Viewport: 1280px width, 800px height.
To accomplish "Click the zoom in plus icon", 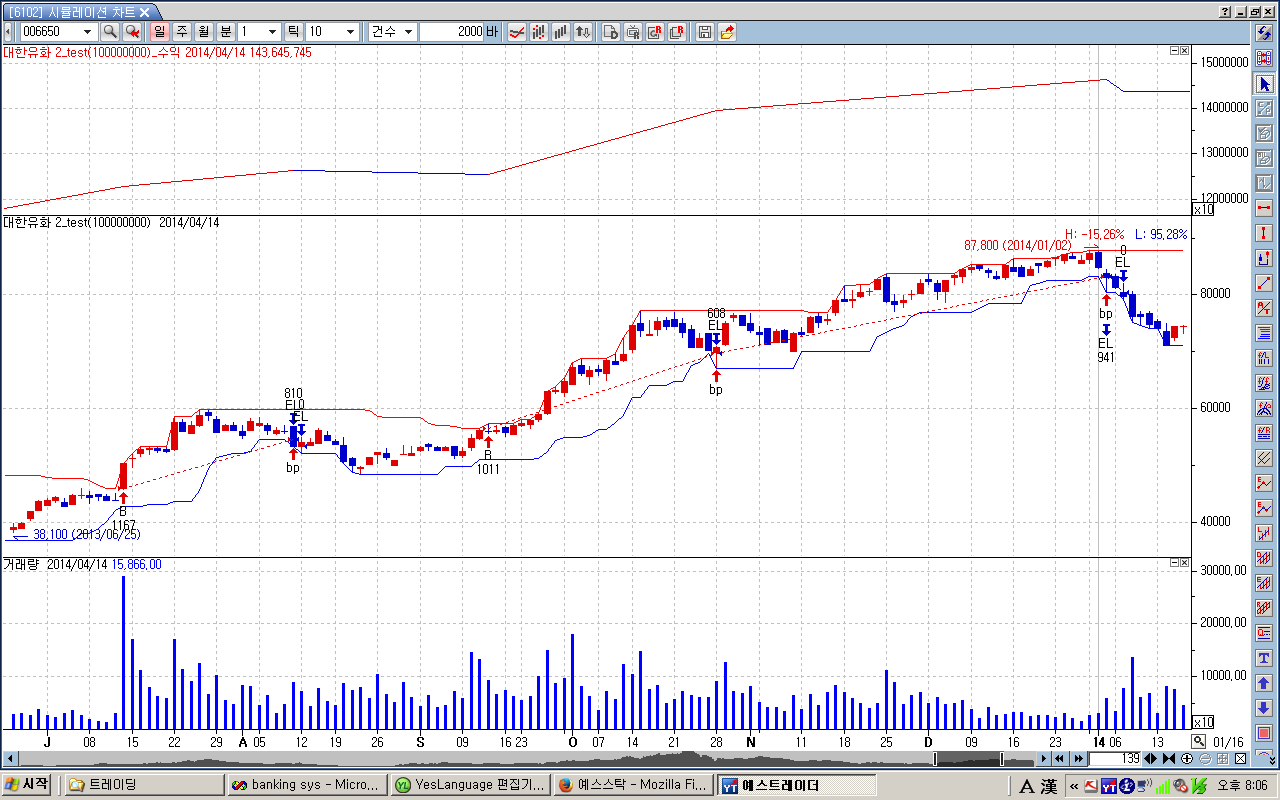I will click(x=1187, y=758).
